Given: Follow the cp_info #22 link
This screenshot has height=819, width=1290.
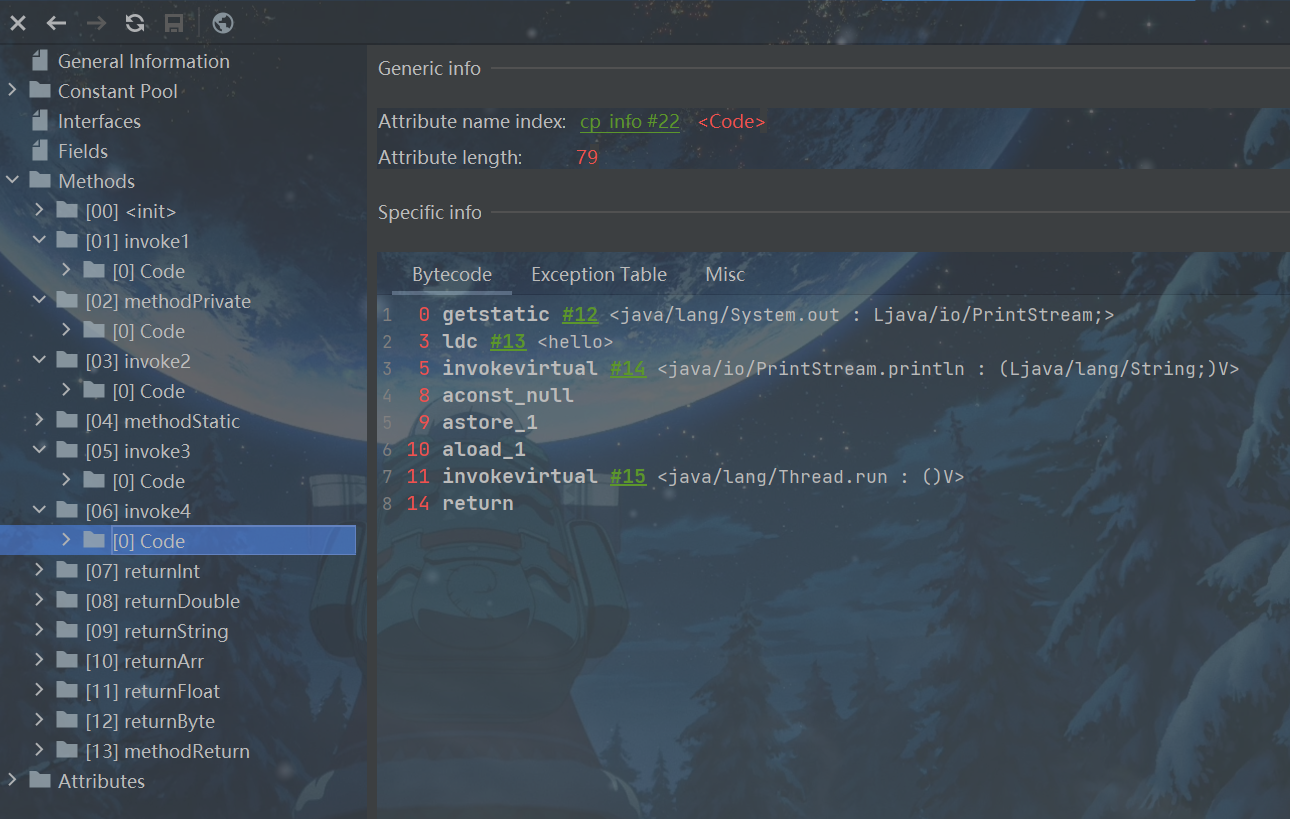Looking at the screenshot, I should pos(629,122).
